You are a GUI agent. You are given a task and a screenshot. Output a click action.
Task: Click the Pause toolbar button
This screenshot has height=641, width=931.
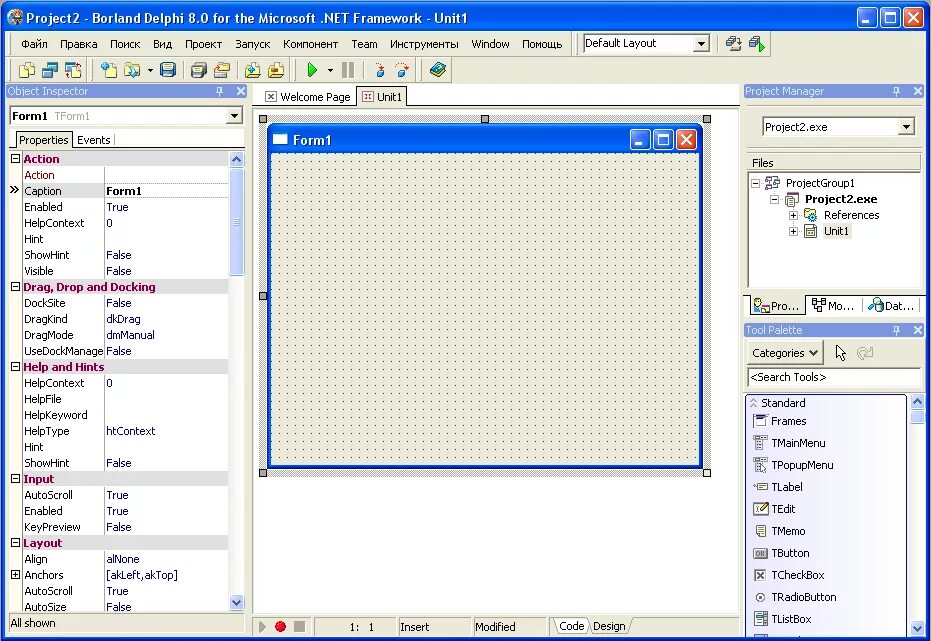(348, 70)
